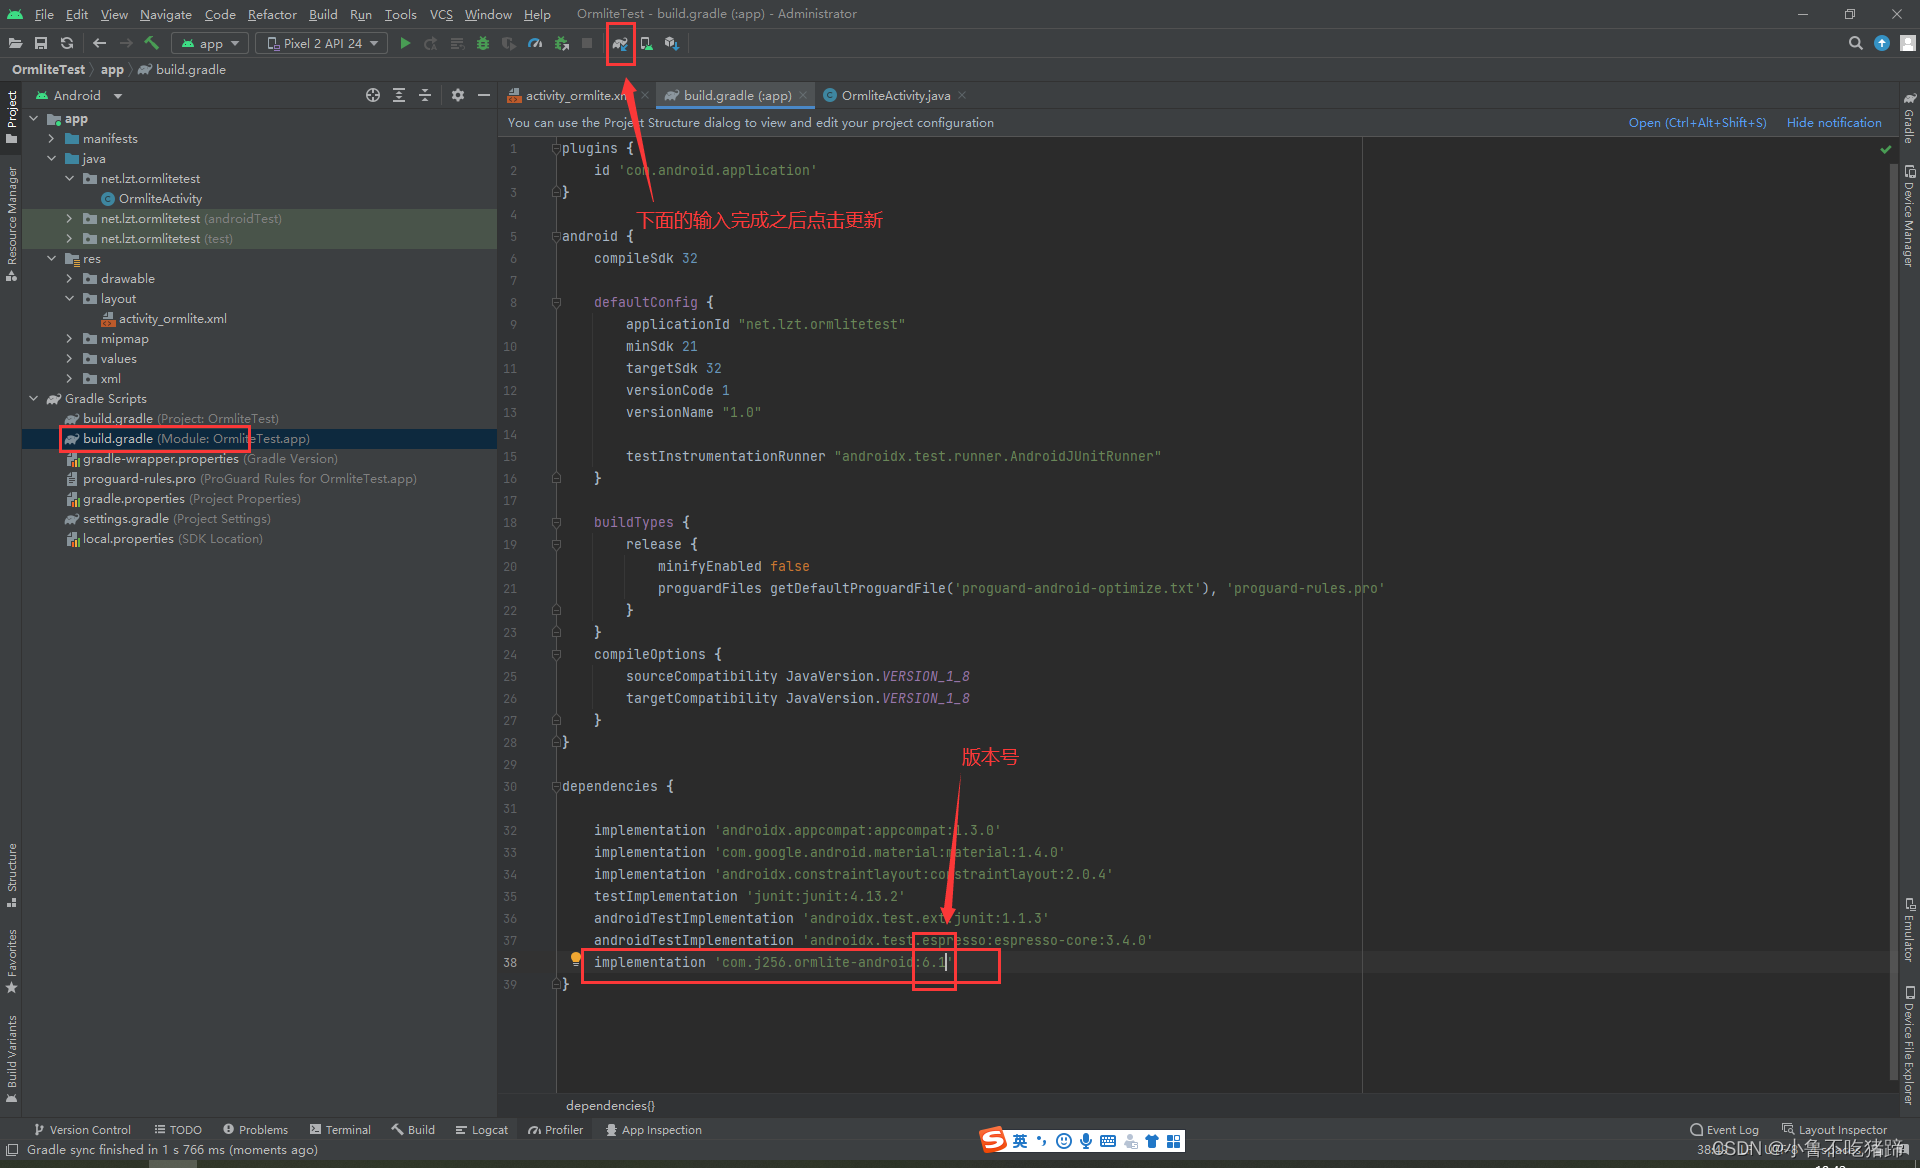
Task: Switch to the activity_ormlite.xml tab
Action: point(576,95)
